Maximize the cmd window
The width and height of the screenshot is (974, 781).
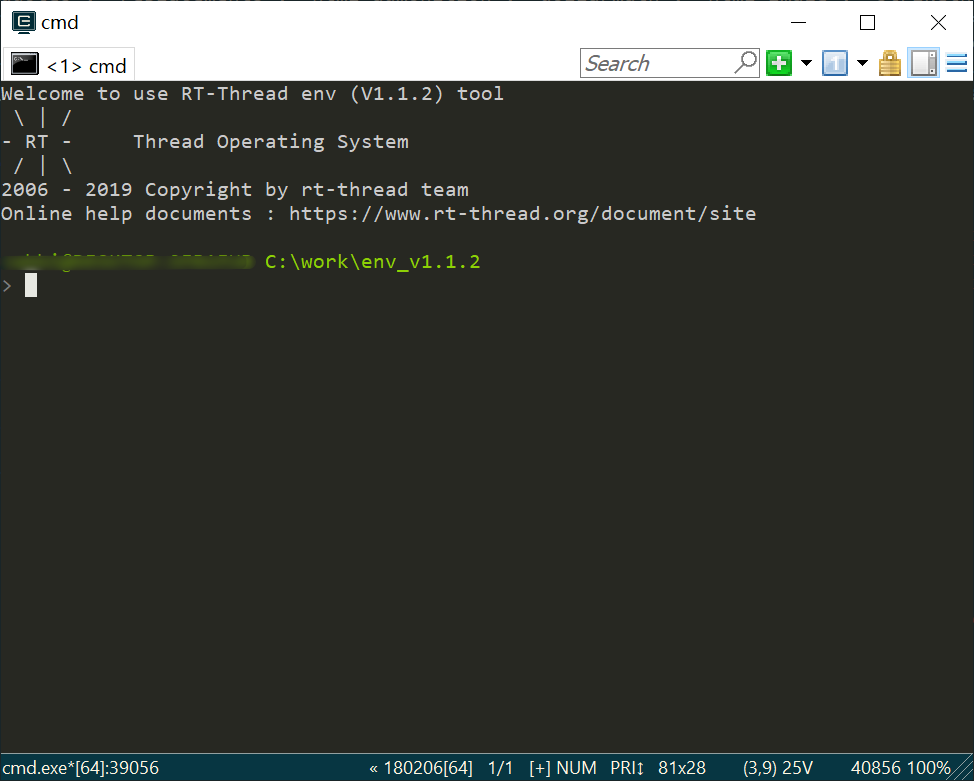point(868,22)
